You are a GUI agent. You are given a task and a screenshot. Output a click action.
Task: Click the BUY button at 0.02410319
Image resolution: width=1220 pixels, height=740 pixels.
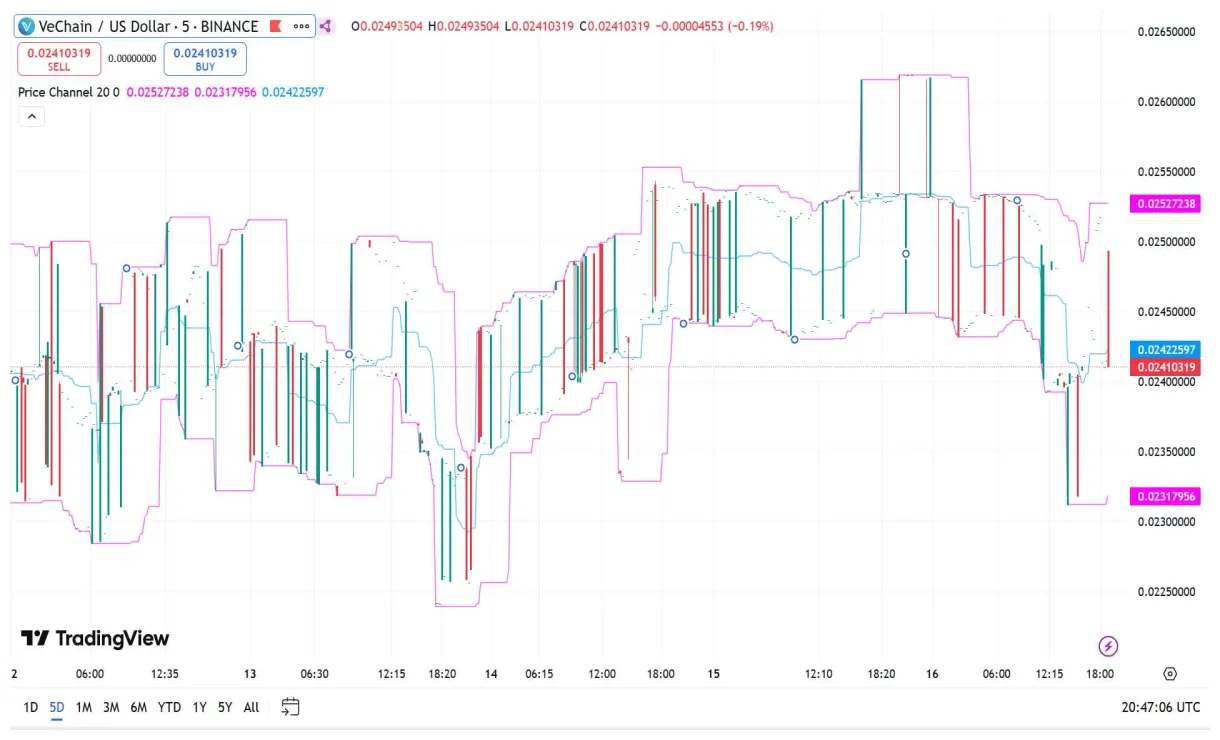tap(204, 58)
